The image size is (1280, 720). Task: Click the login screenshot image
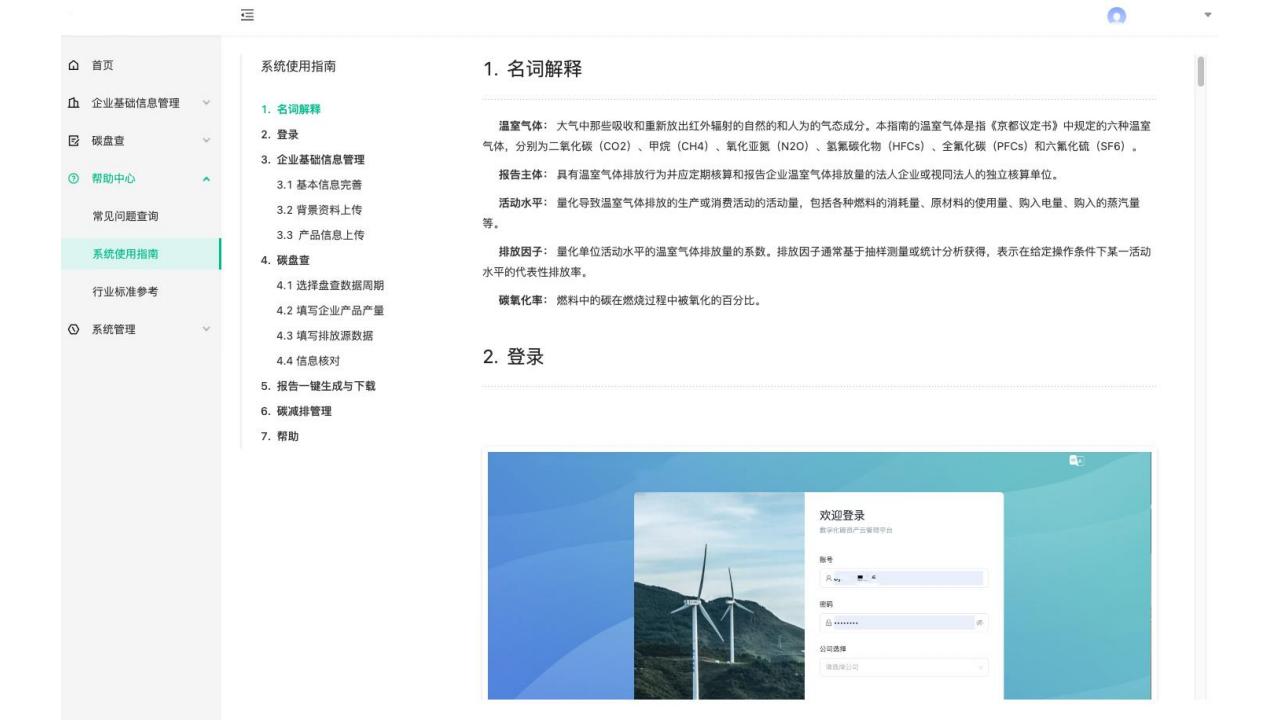click(819, 575)
